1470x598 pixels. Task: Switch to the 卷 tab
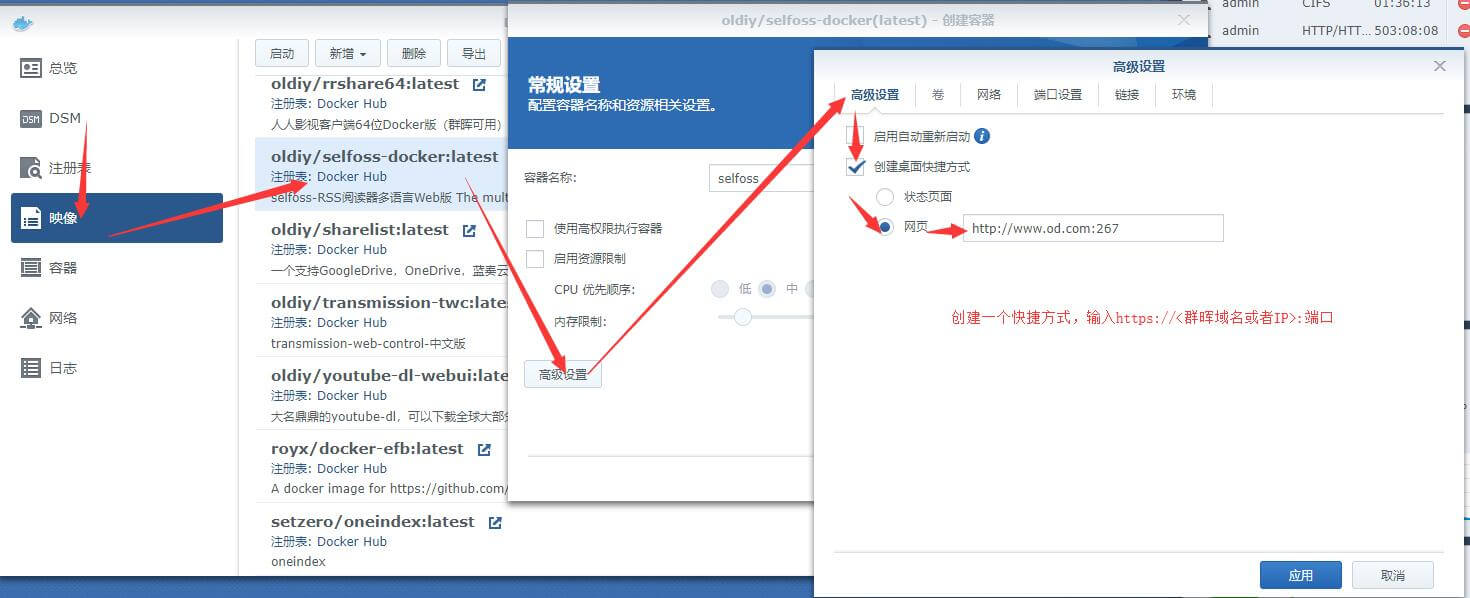click(x=938, y=95)
